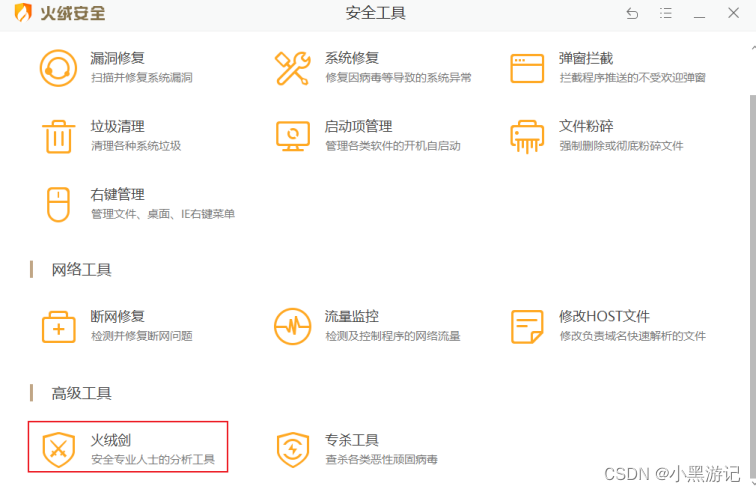Click description 管理各类软件的开机自启动
This screenshot has width=756, height=492.
[x=393, y=146]
